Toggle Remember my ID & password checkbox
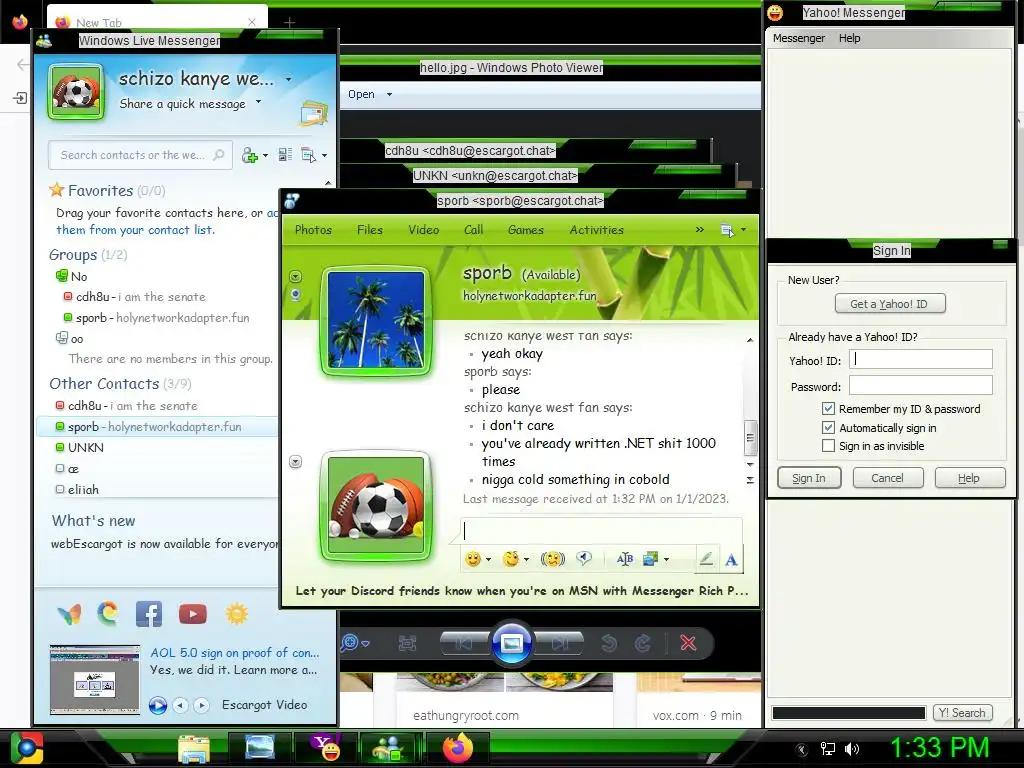This screenshot has height=768, width=1024. pyautogui.click(x=828, y=409)
